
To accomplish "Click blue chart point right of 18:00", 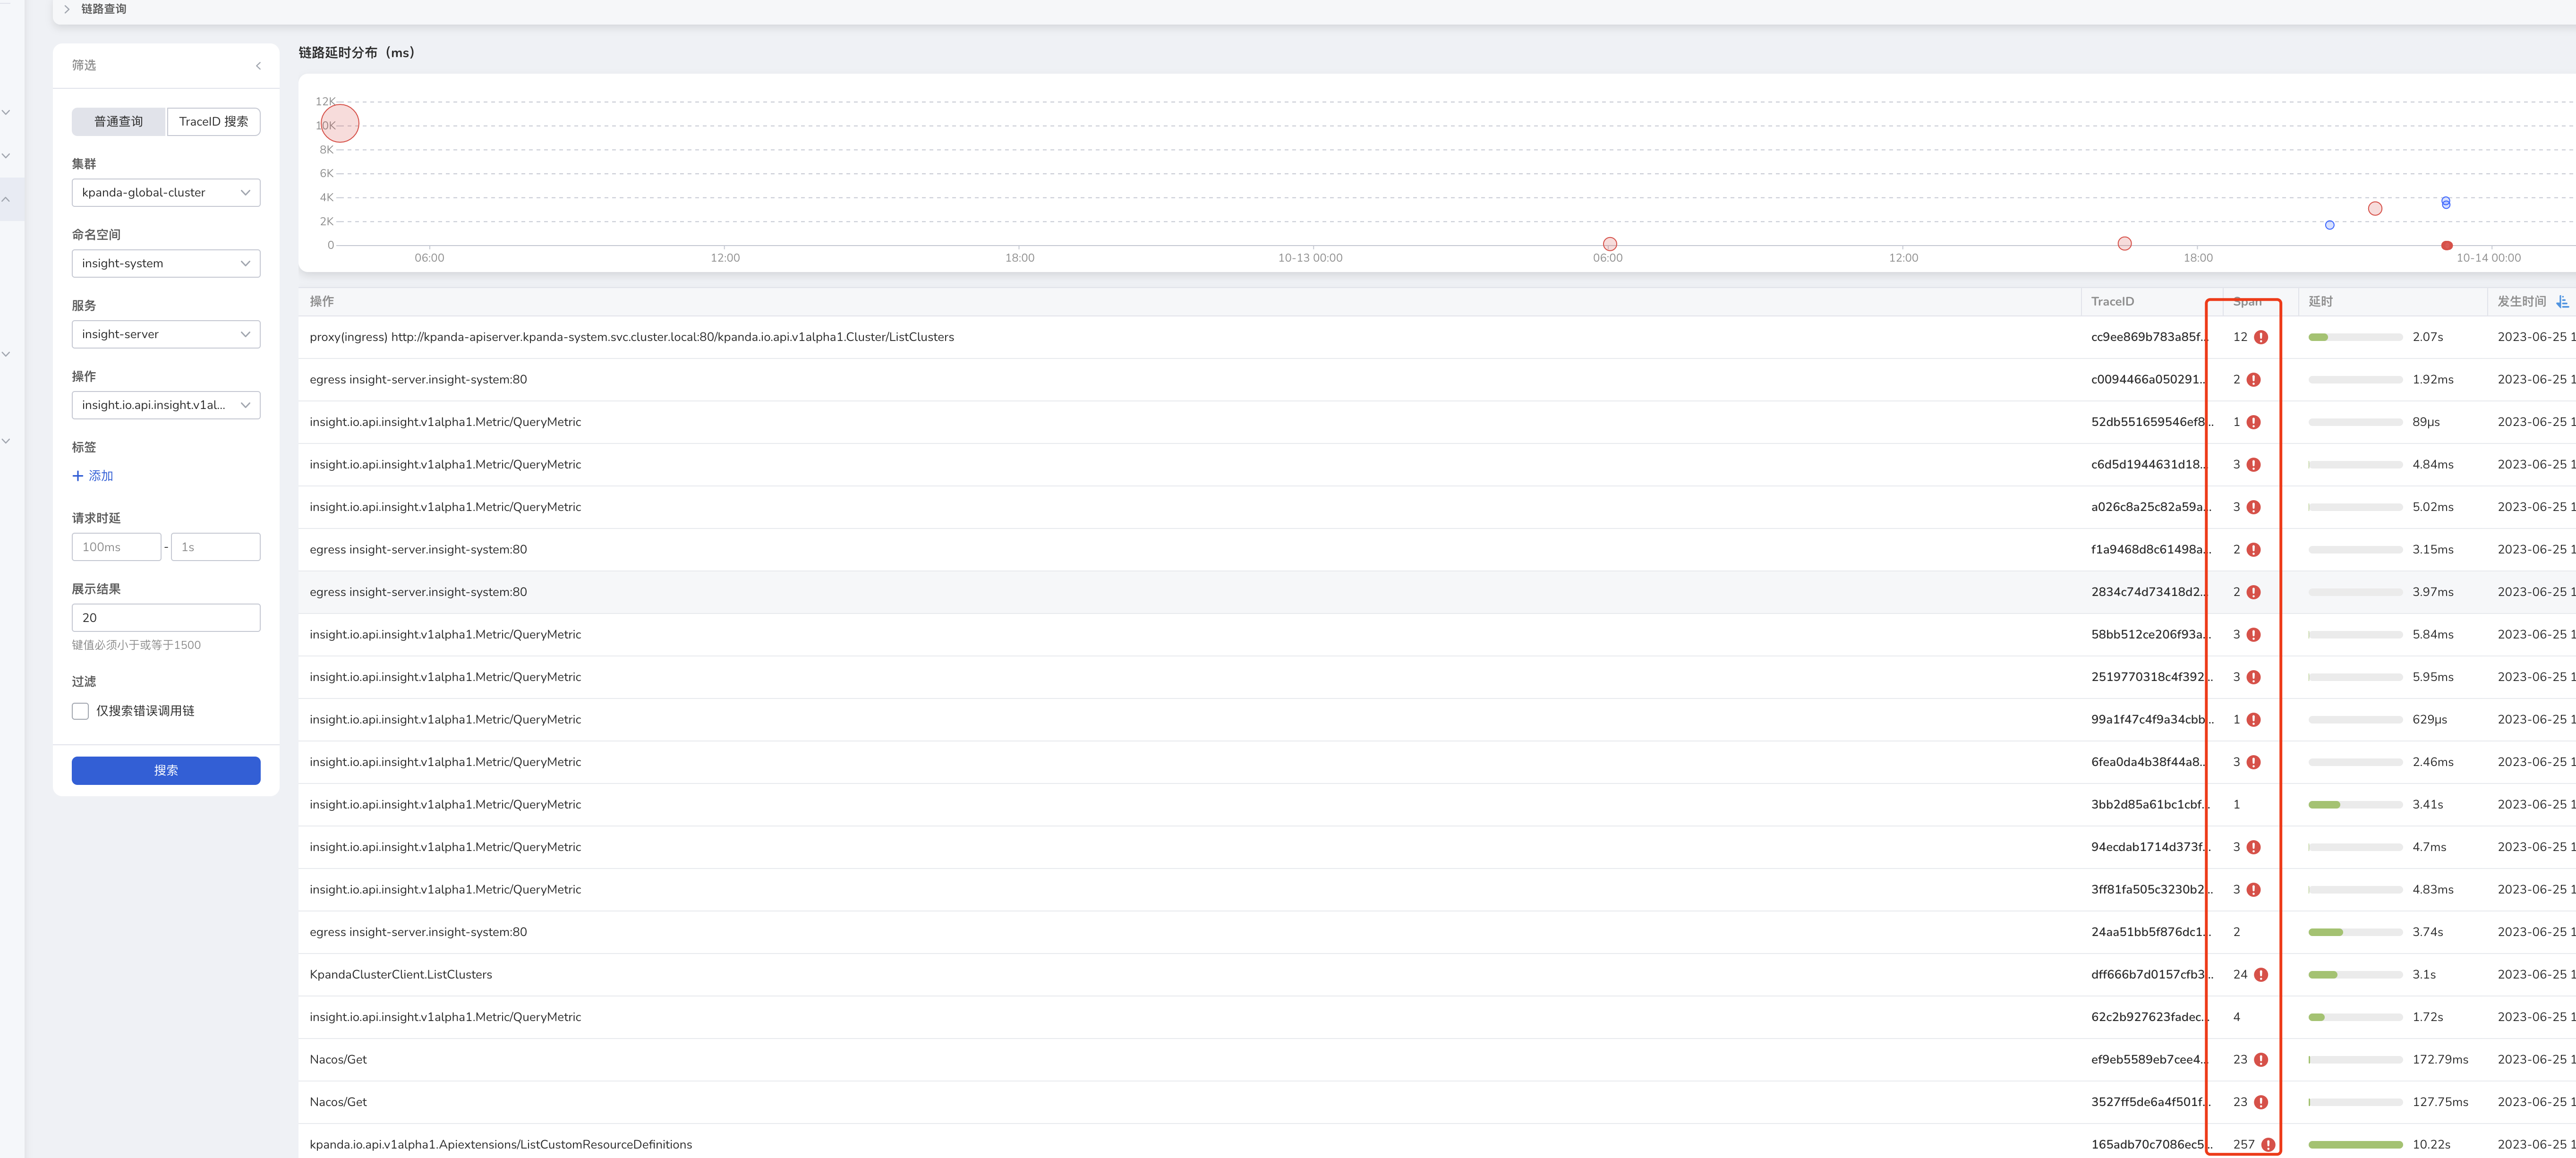I will [x=2330, y=225].
